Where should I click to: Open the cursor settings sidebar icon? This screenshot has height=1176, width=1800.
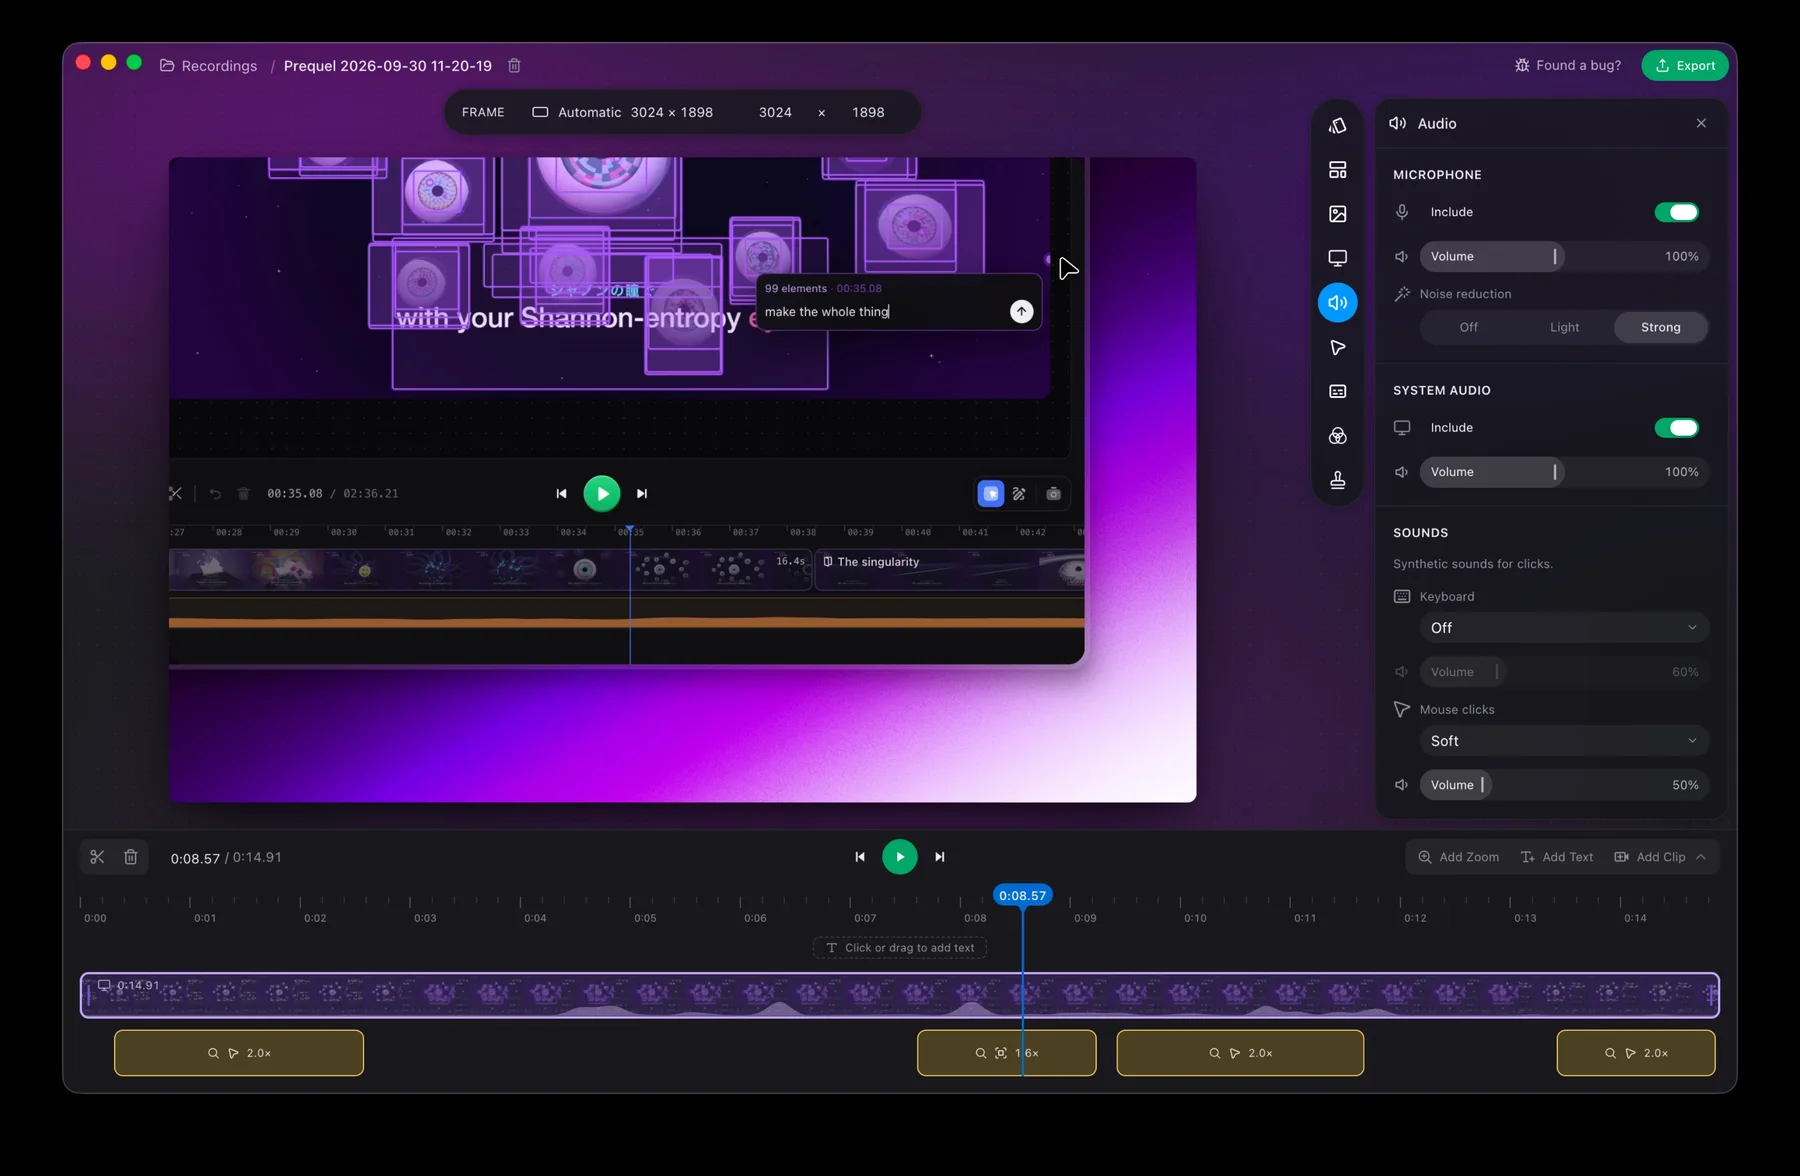coord(1337,347)
